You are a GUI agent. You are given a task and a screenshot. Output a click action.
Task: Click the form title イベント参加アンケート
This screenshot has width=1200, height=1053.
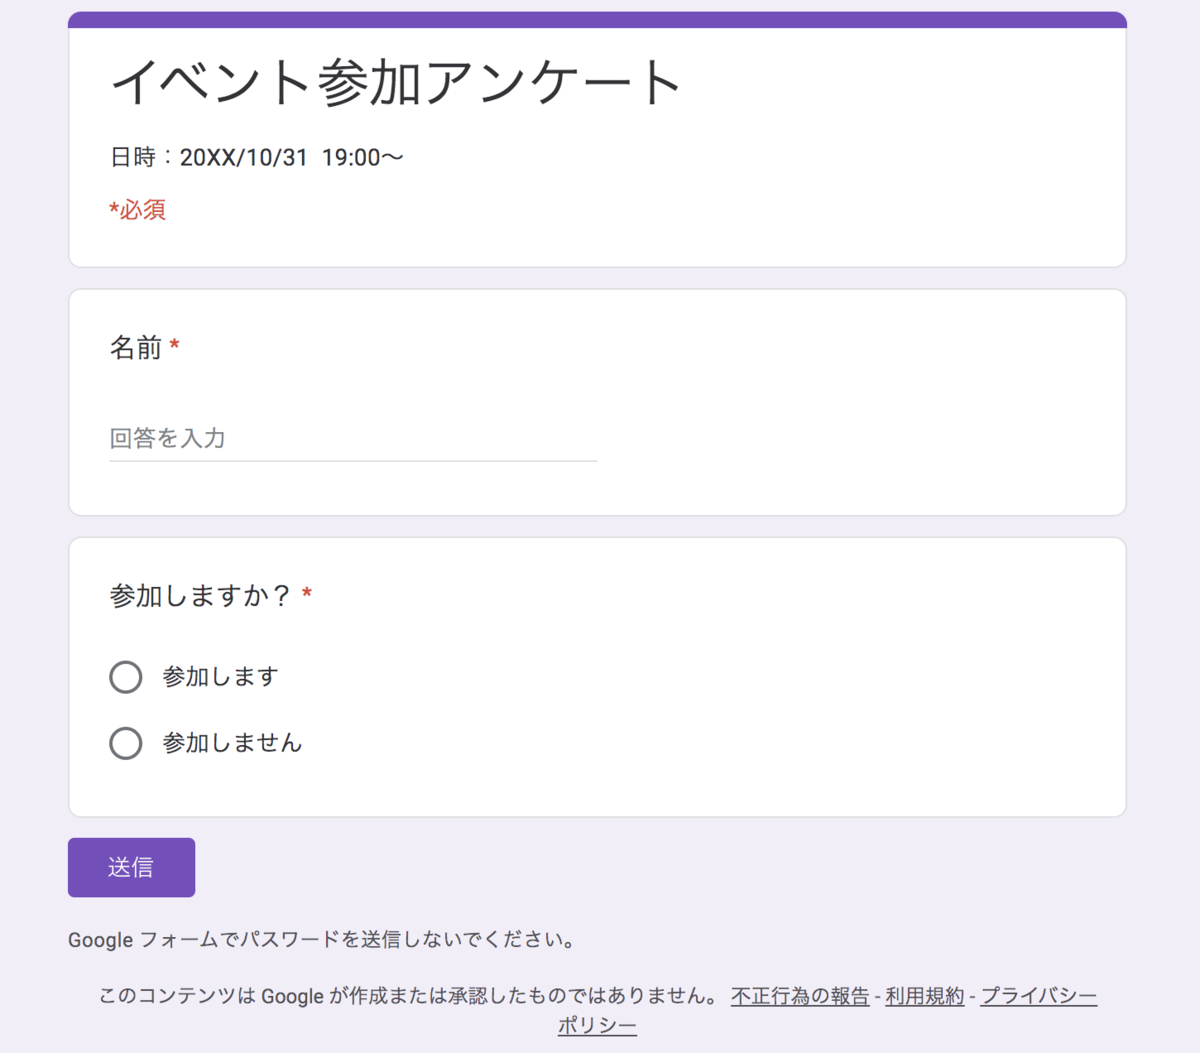point(396,84)
